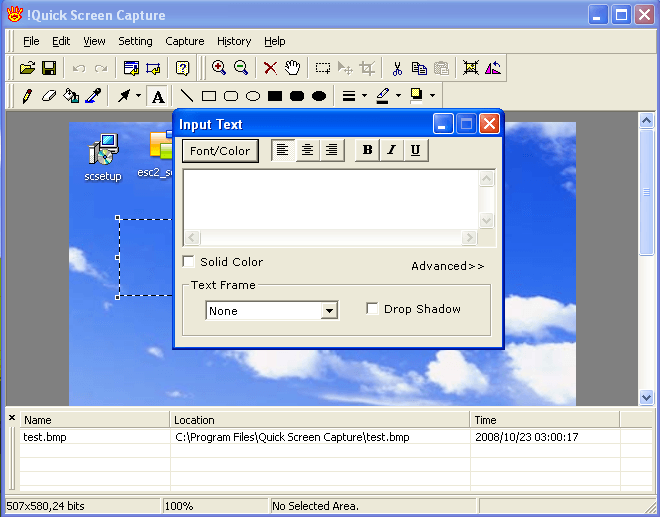Click the Font/Color button

[x=220, y=151]
